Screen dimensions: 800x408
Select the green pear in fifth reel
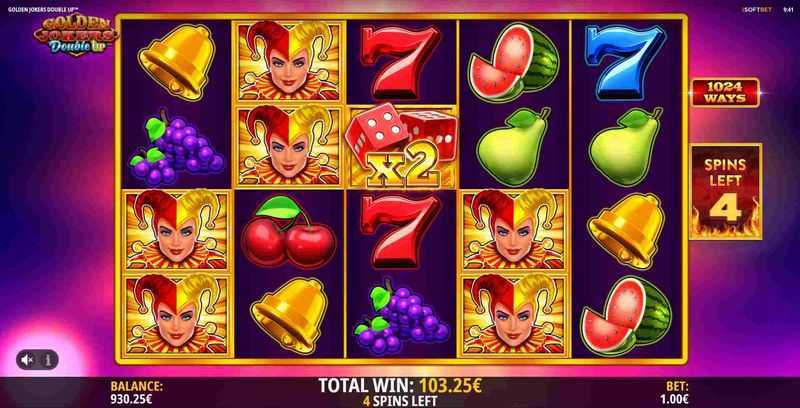[x=626, y=147]
